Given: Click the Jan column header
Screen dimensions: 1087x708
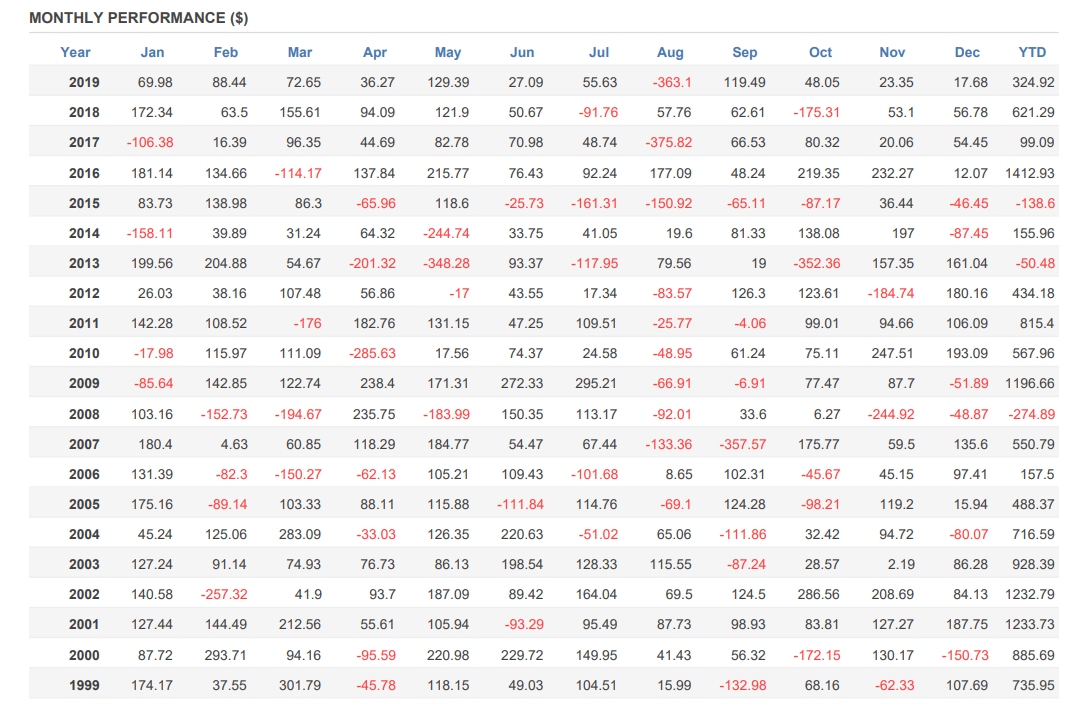Looking at the screenshot, I should (x=152, y=53).
